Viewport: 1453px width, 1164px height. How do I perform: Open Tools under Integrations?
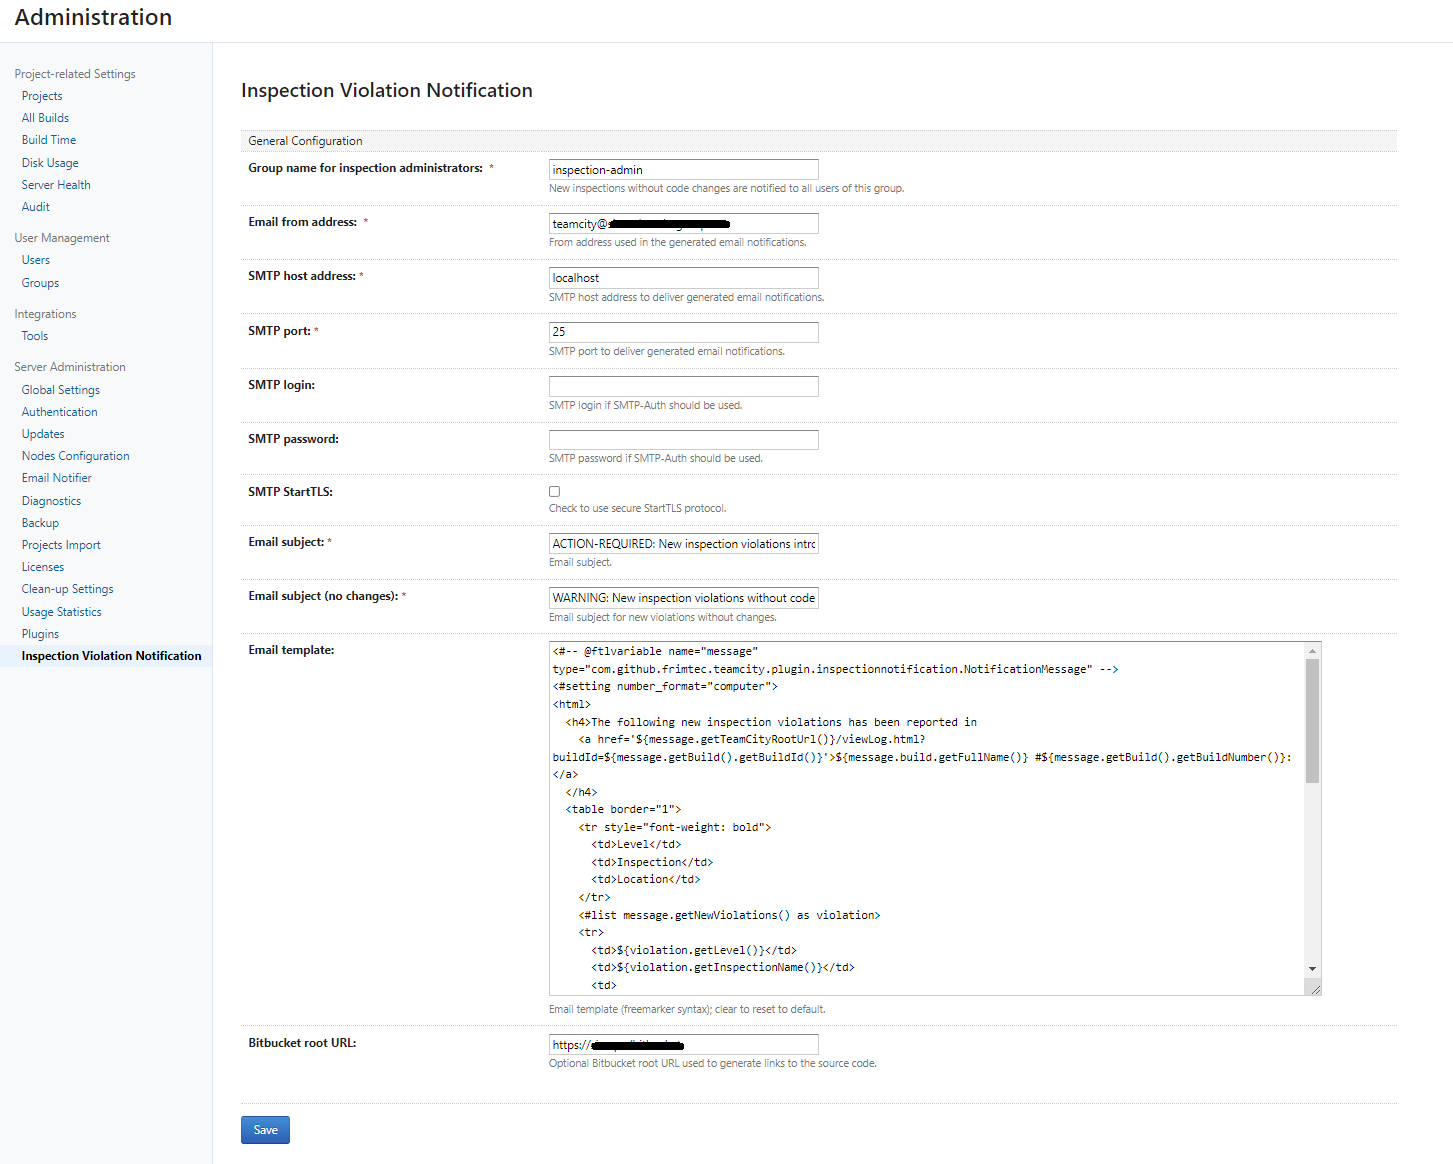click(35, 336)
